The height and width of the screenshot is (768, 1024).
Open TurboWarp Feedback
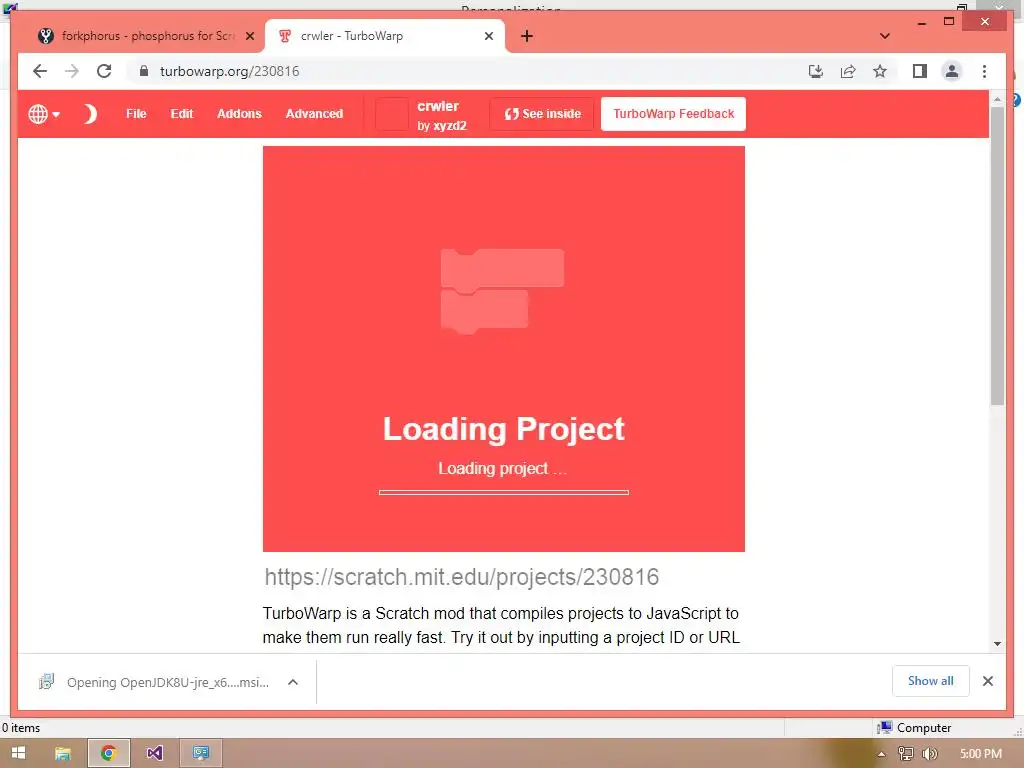coord(673,114)
